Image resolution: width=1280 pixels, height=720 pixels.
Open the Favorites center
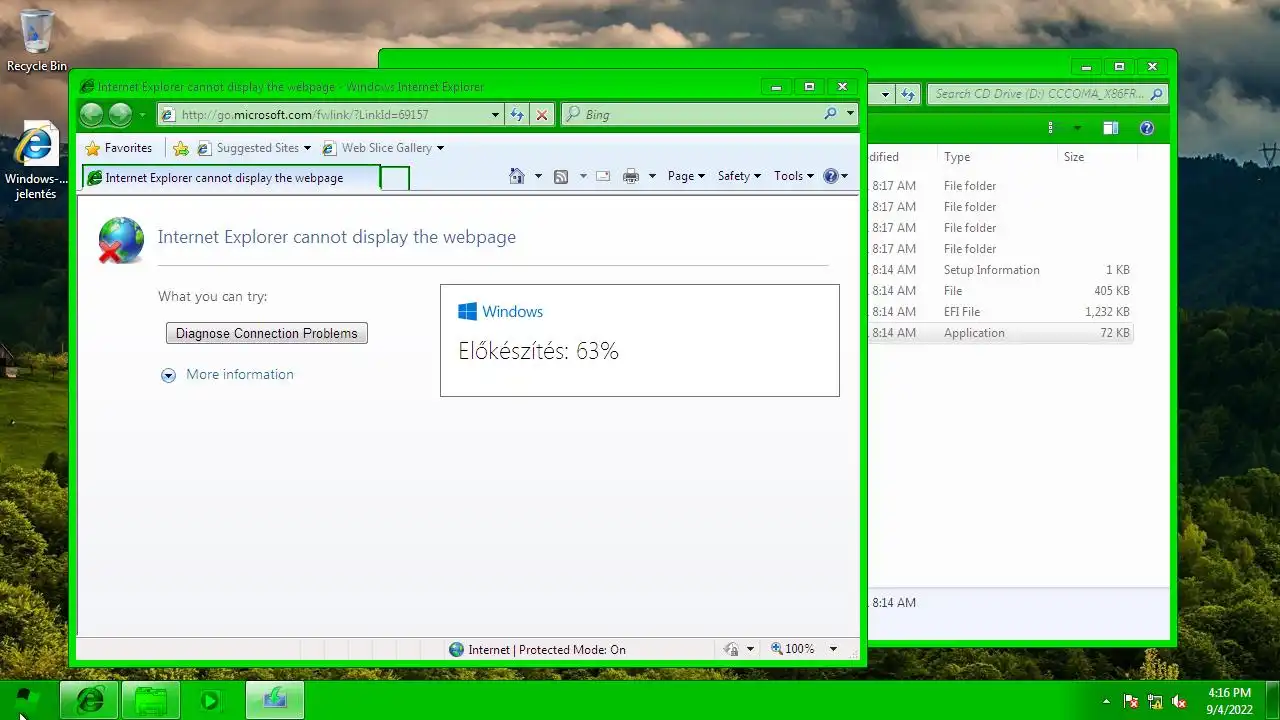point(119,148)
